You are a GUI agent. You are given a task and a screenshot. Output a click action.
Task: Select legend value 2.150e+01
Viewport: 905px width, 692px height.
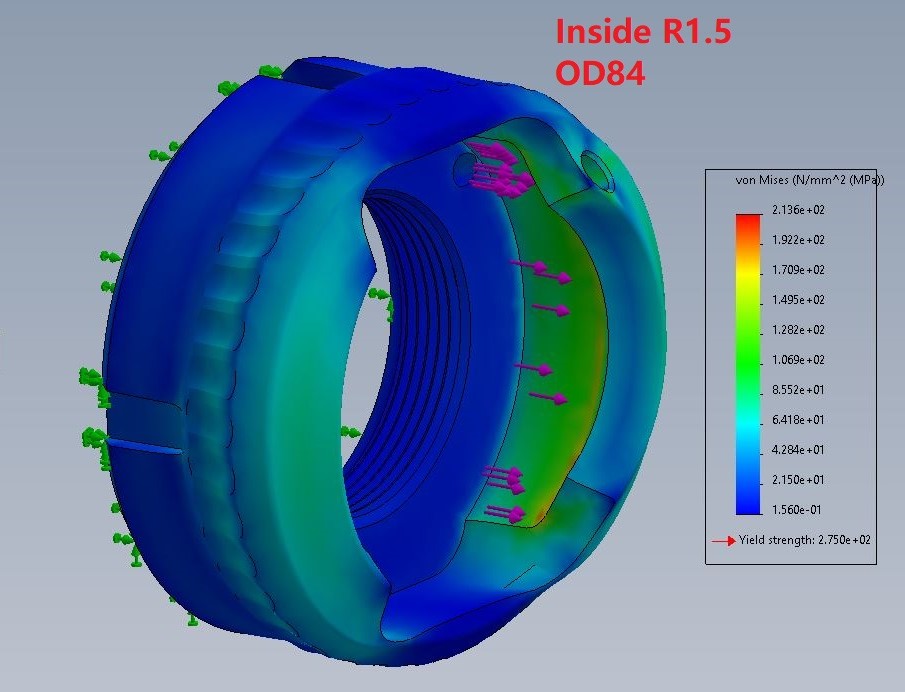coord(798,480)
